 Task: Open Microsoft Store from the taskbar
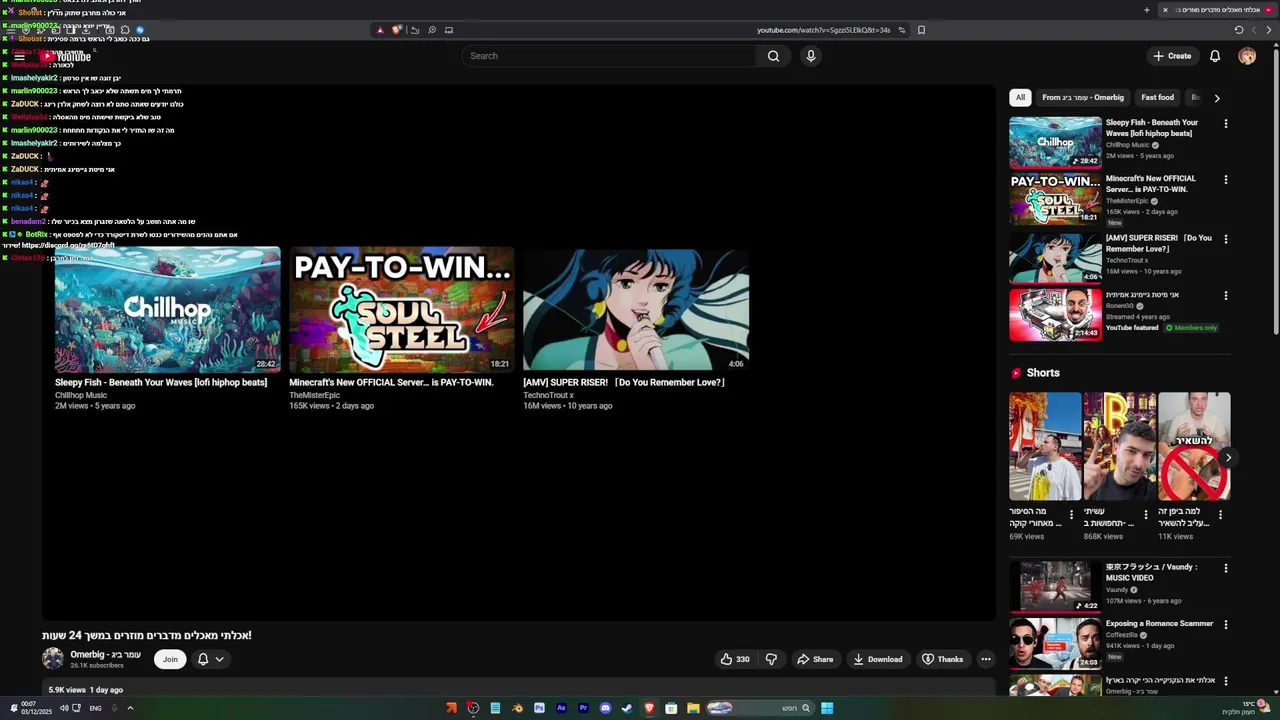[671, 708]
